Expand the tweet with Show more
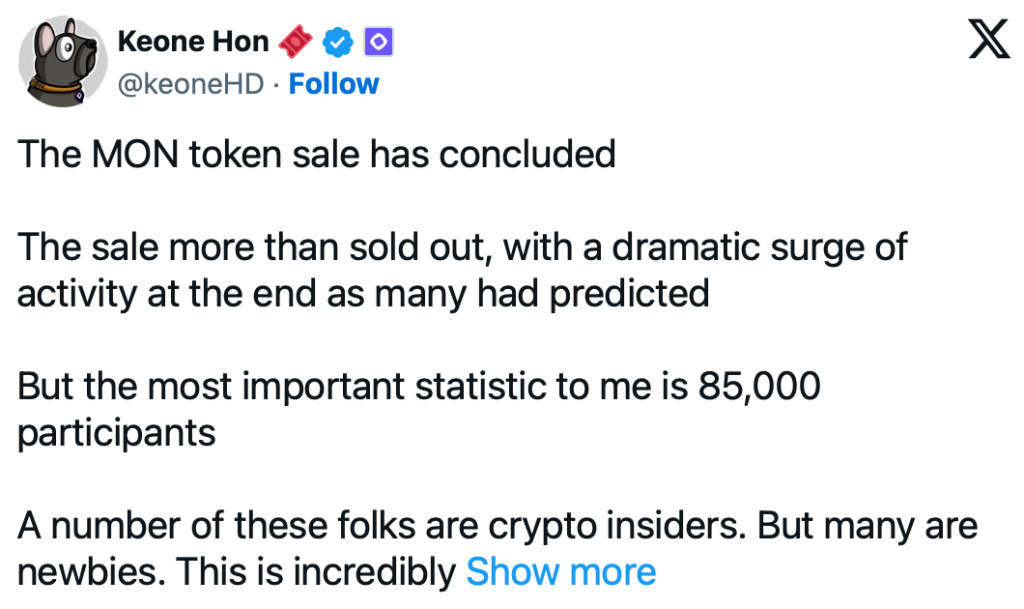Screen dimensions: 1024x609 [x=561, y=572]
